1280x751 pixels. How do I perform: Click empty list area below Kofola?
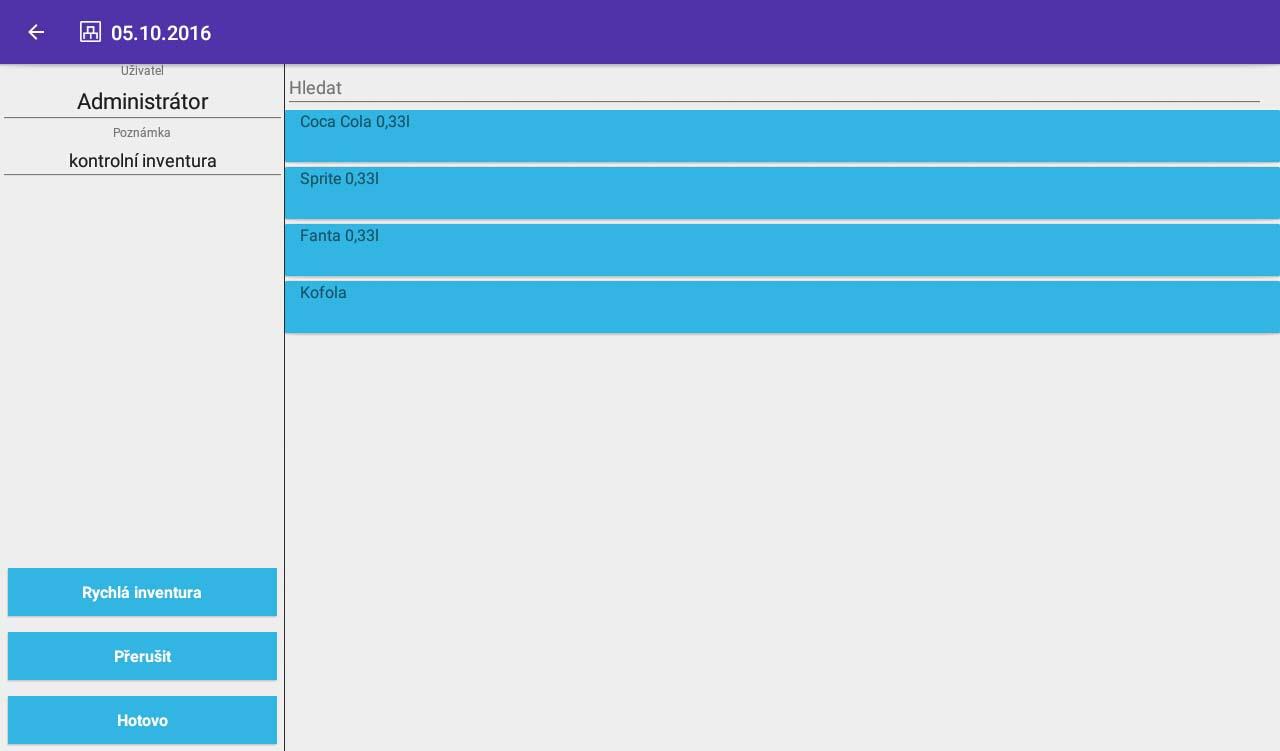[780, 540]
